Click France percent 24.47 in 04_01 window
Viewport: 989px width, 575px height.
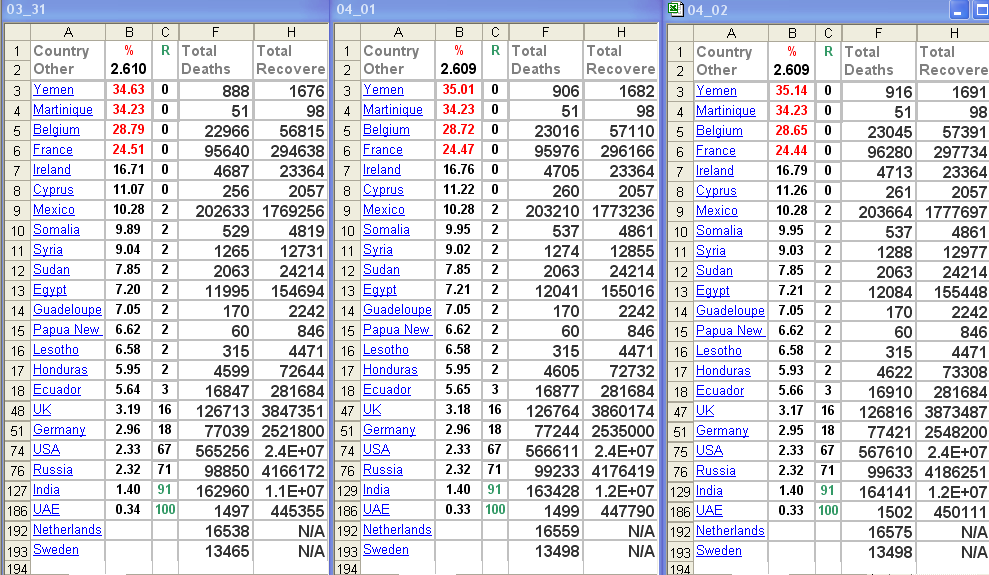point(459,149)
